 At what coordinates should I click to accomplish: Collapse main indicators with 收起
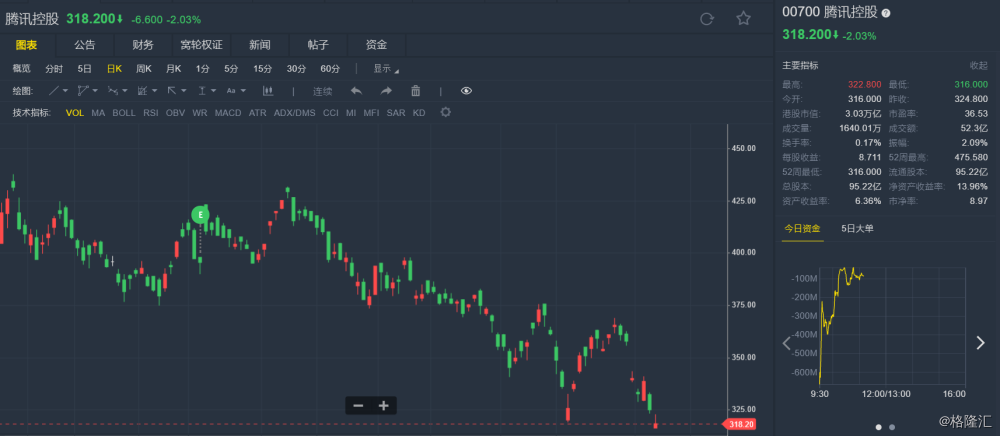coord(978,66)
